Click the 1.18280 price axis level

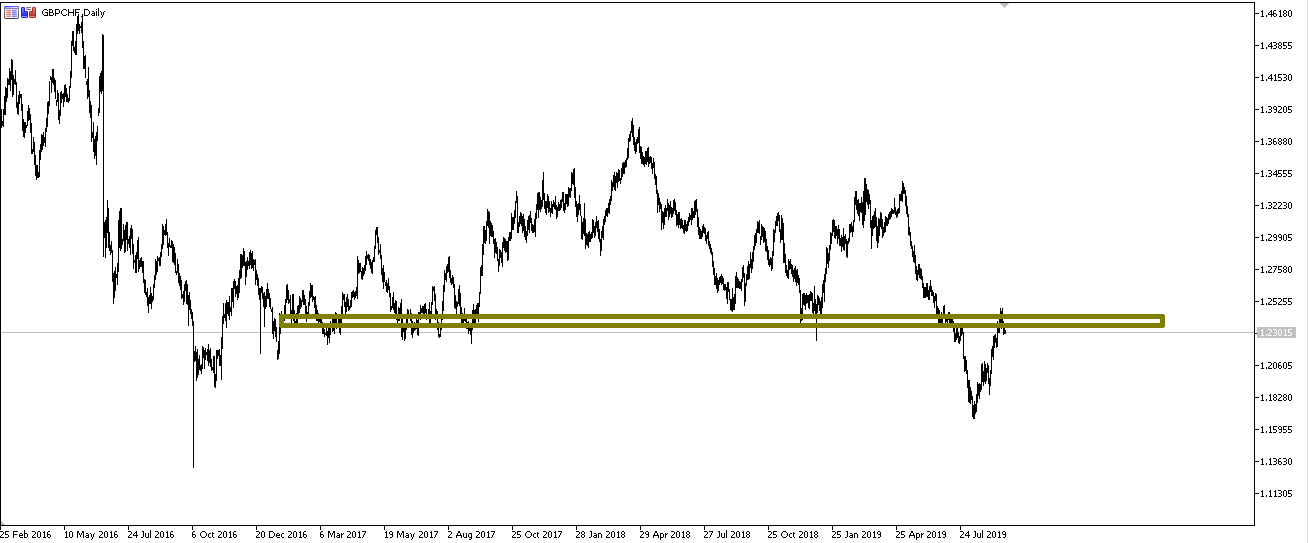pyautogui.click(x=1280, y=397)
